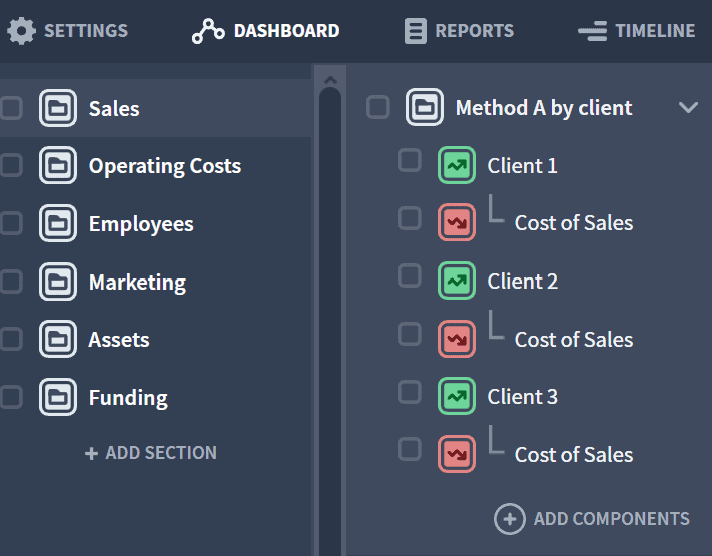This screenshot has height=556, width=712.
Task: Open the Client 2 component label
Action: pos(522,281)
